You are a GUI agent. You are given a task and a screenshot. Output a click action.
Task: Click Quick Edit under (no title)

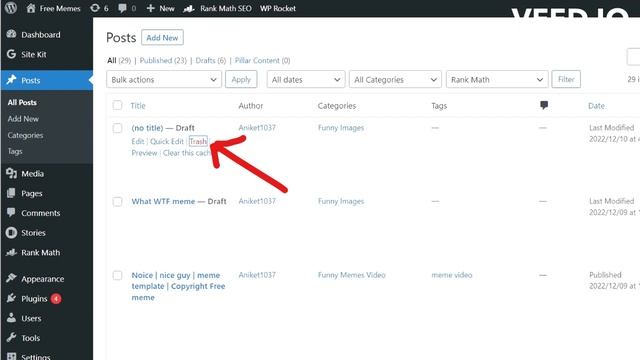(x=167, y=141)
